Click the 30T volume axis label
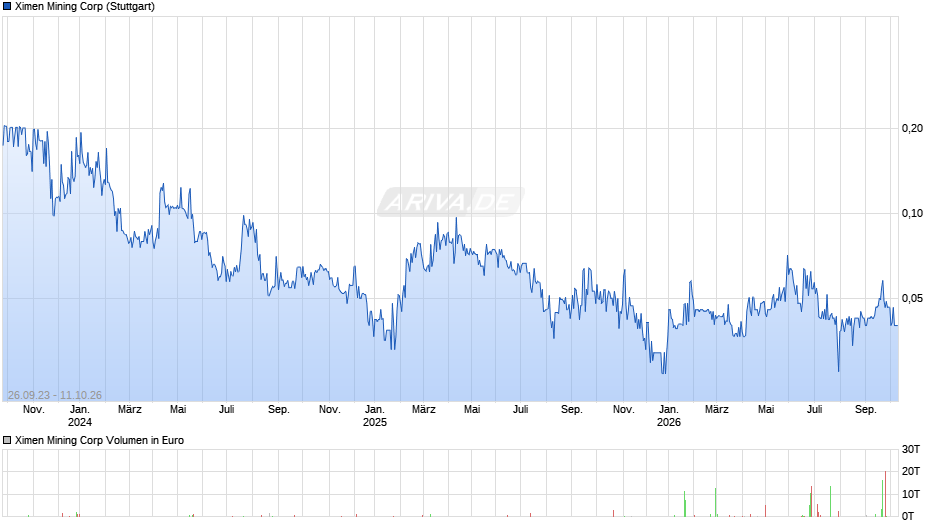The image size is (940, 526). (x=911, y=450)
